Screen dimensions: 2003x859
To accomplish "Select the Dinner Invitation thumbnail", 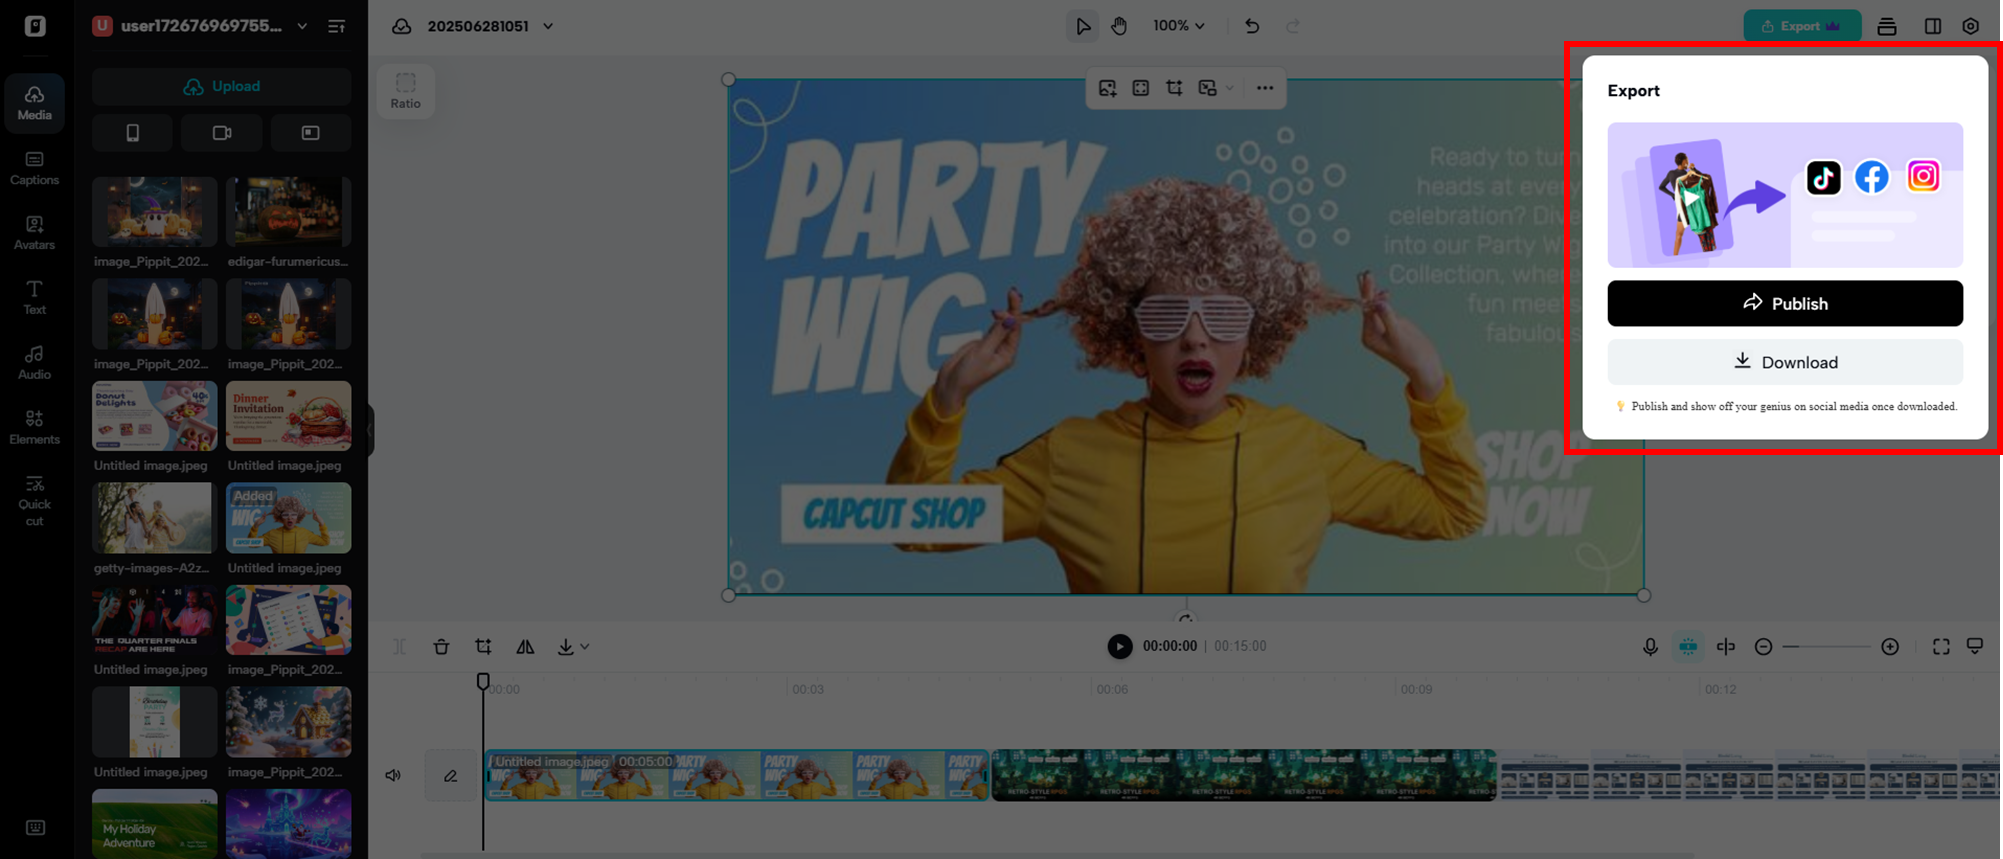I will point(289,416).
